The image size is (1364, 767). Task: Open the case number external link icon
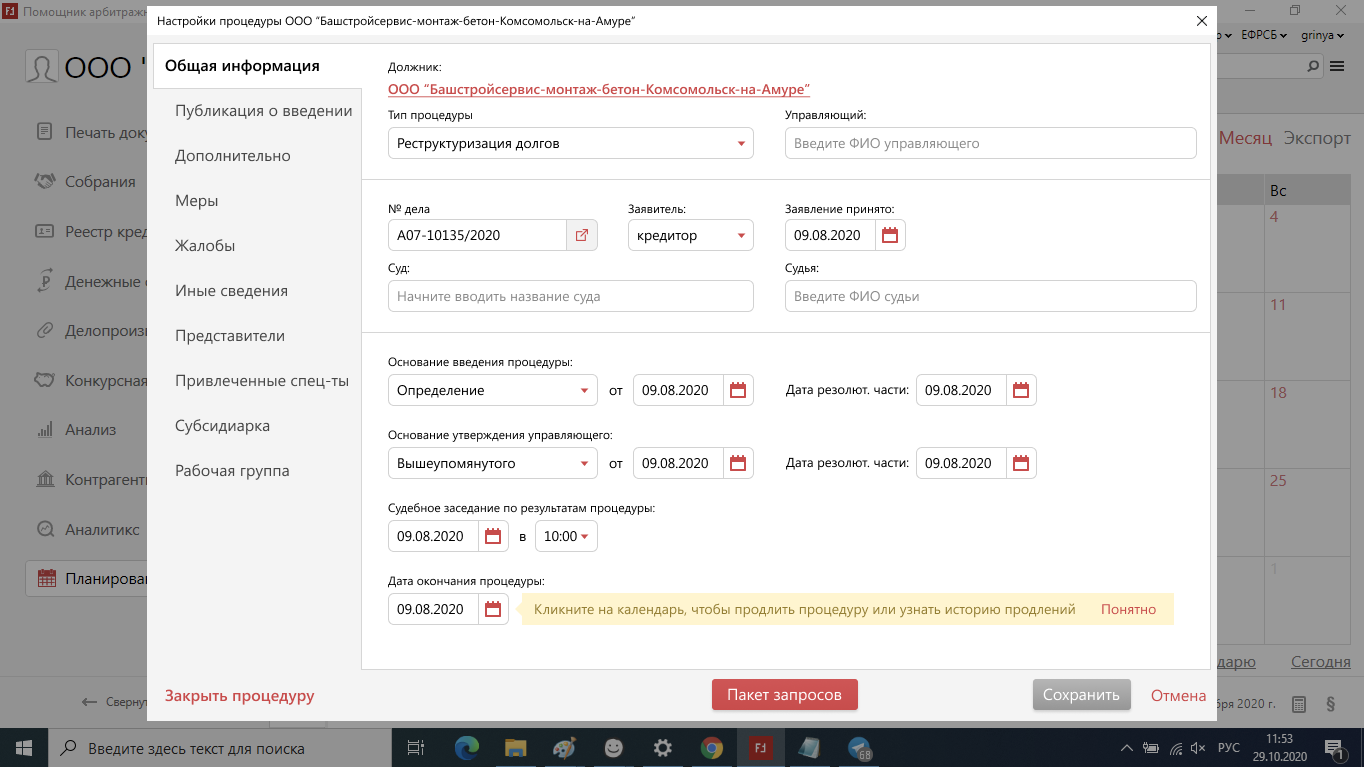pyautogui.click(x=582, y=236)
